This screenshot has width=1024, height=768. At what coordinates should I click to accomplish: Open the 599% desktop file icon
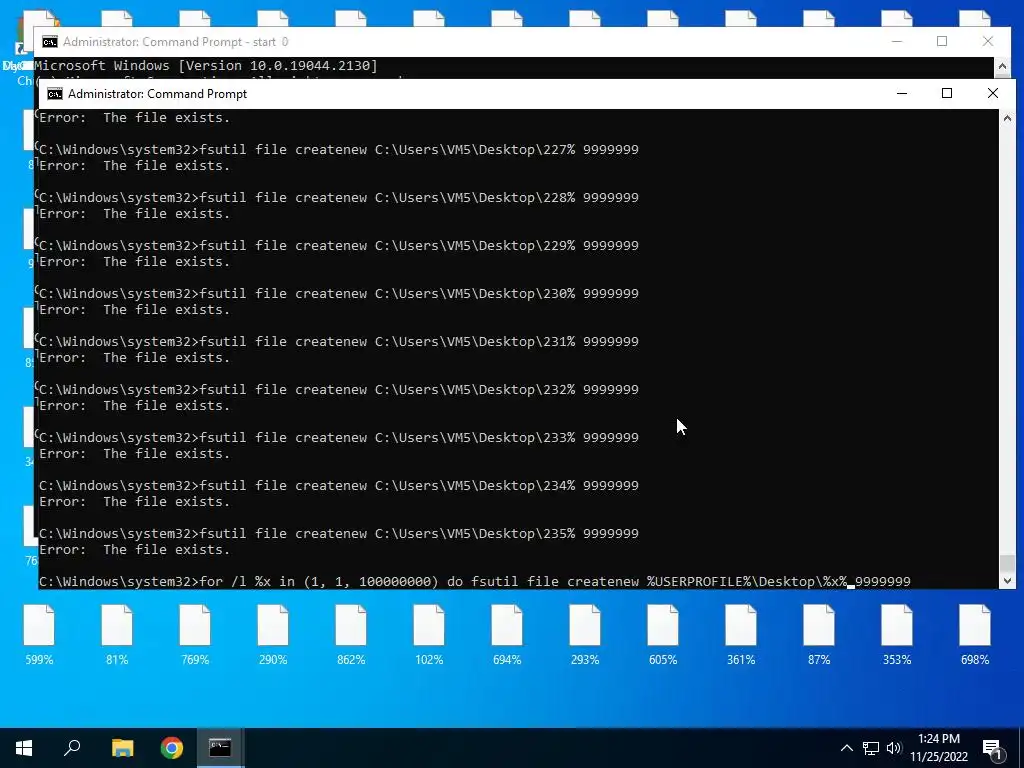click(39, 635)
